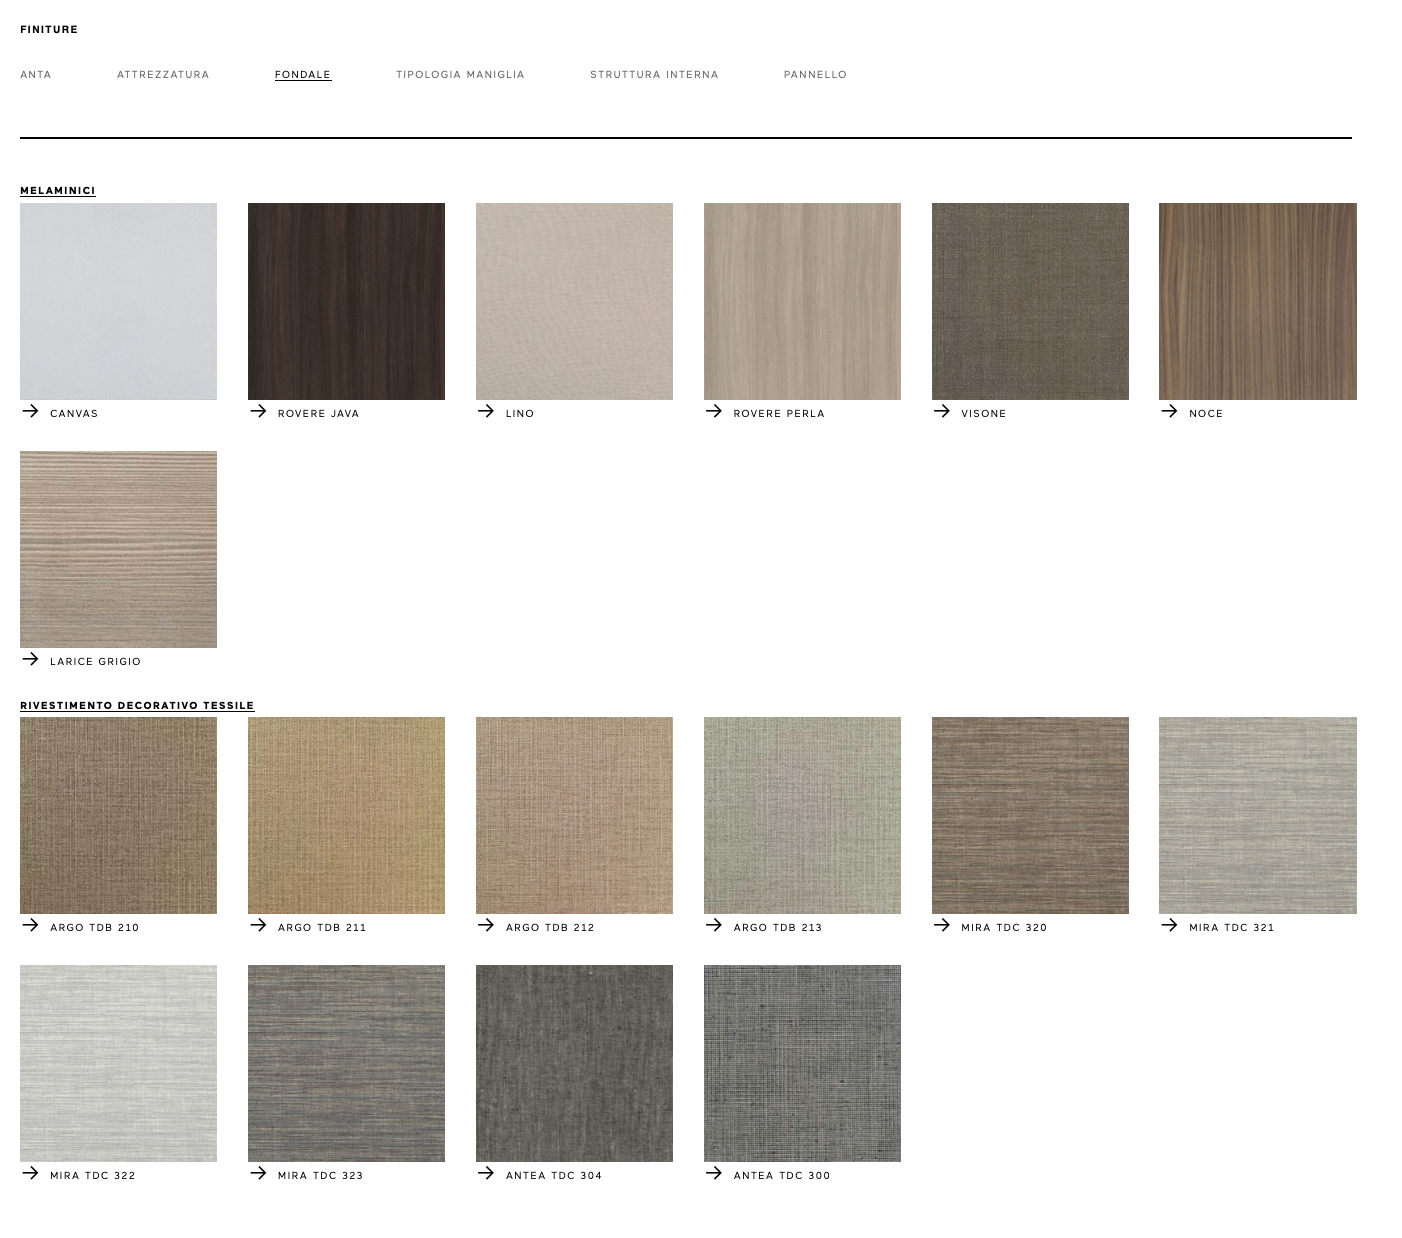Click the Melaminici section heading

click(58, 191)
